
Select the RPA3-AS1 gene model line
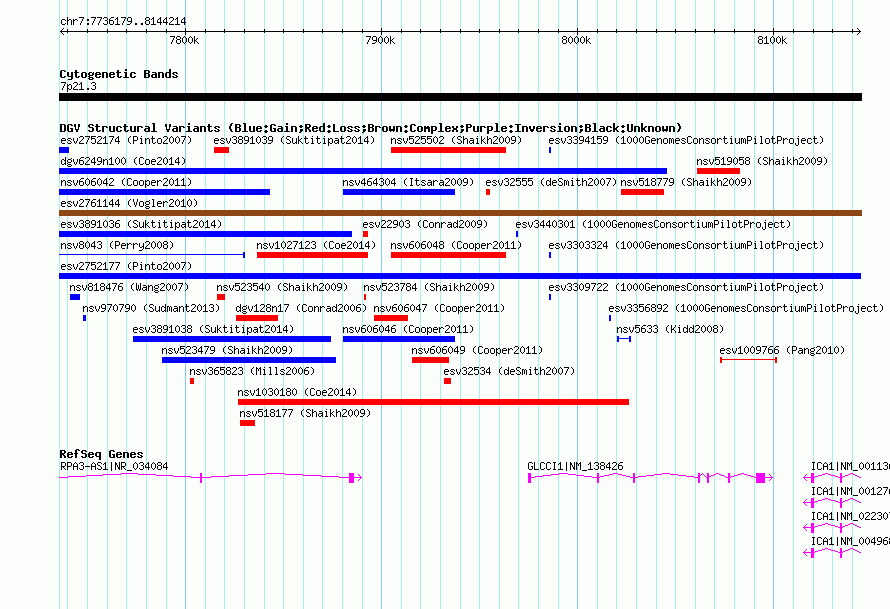[211, 478]
